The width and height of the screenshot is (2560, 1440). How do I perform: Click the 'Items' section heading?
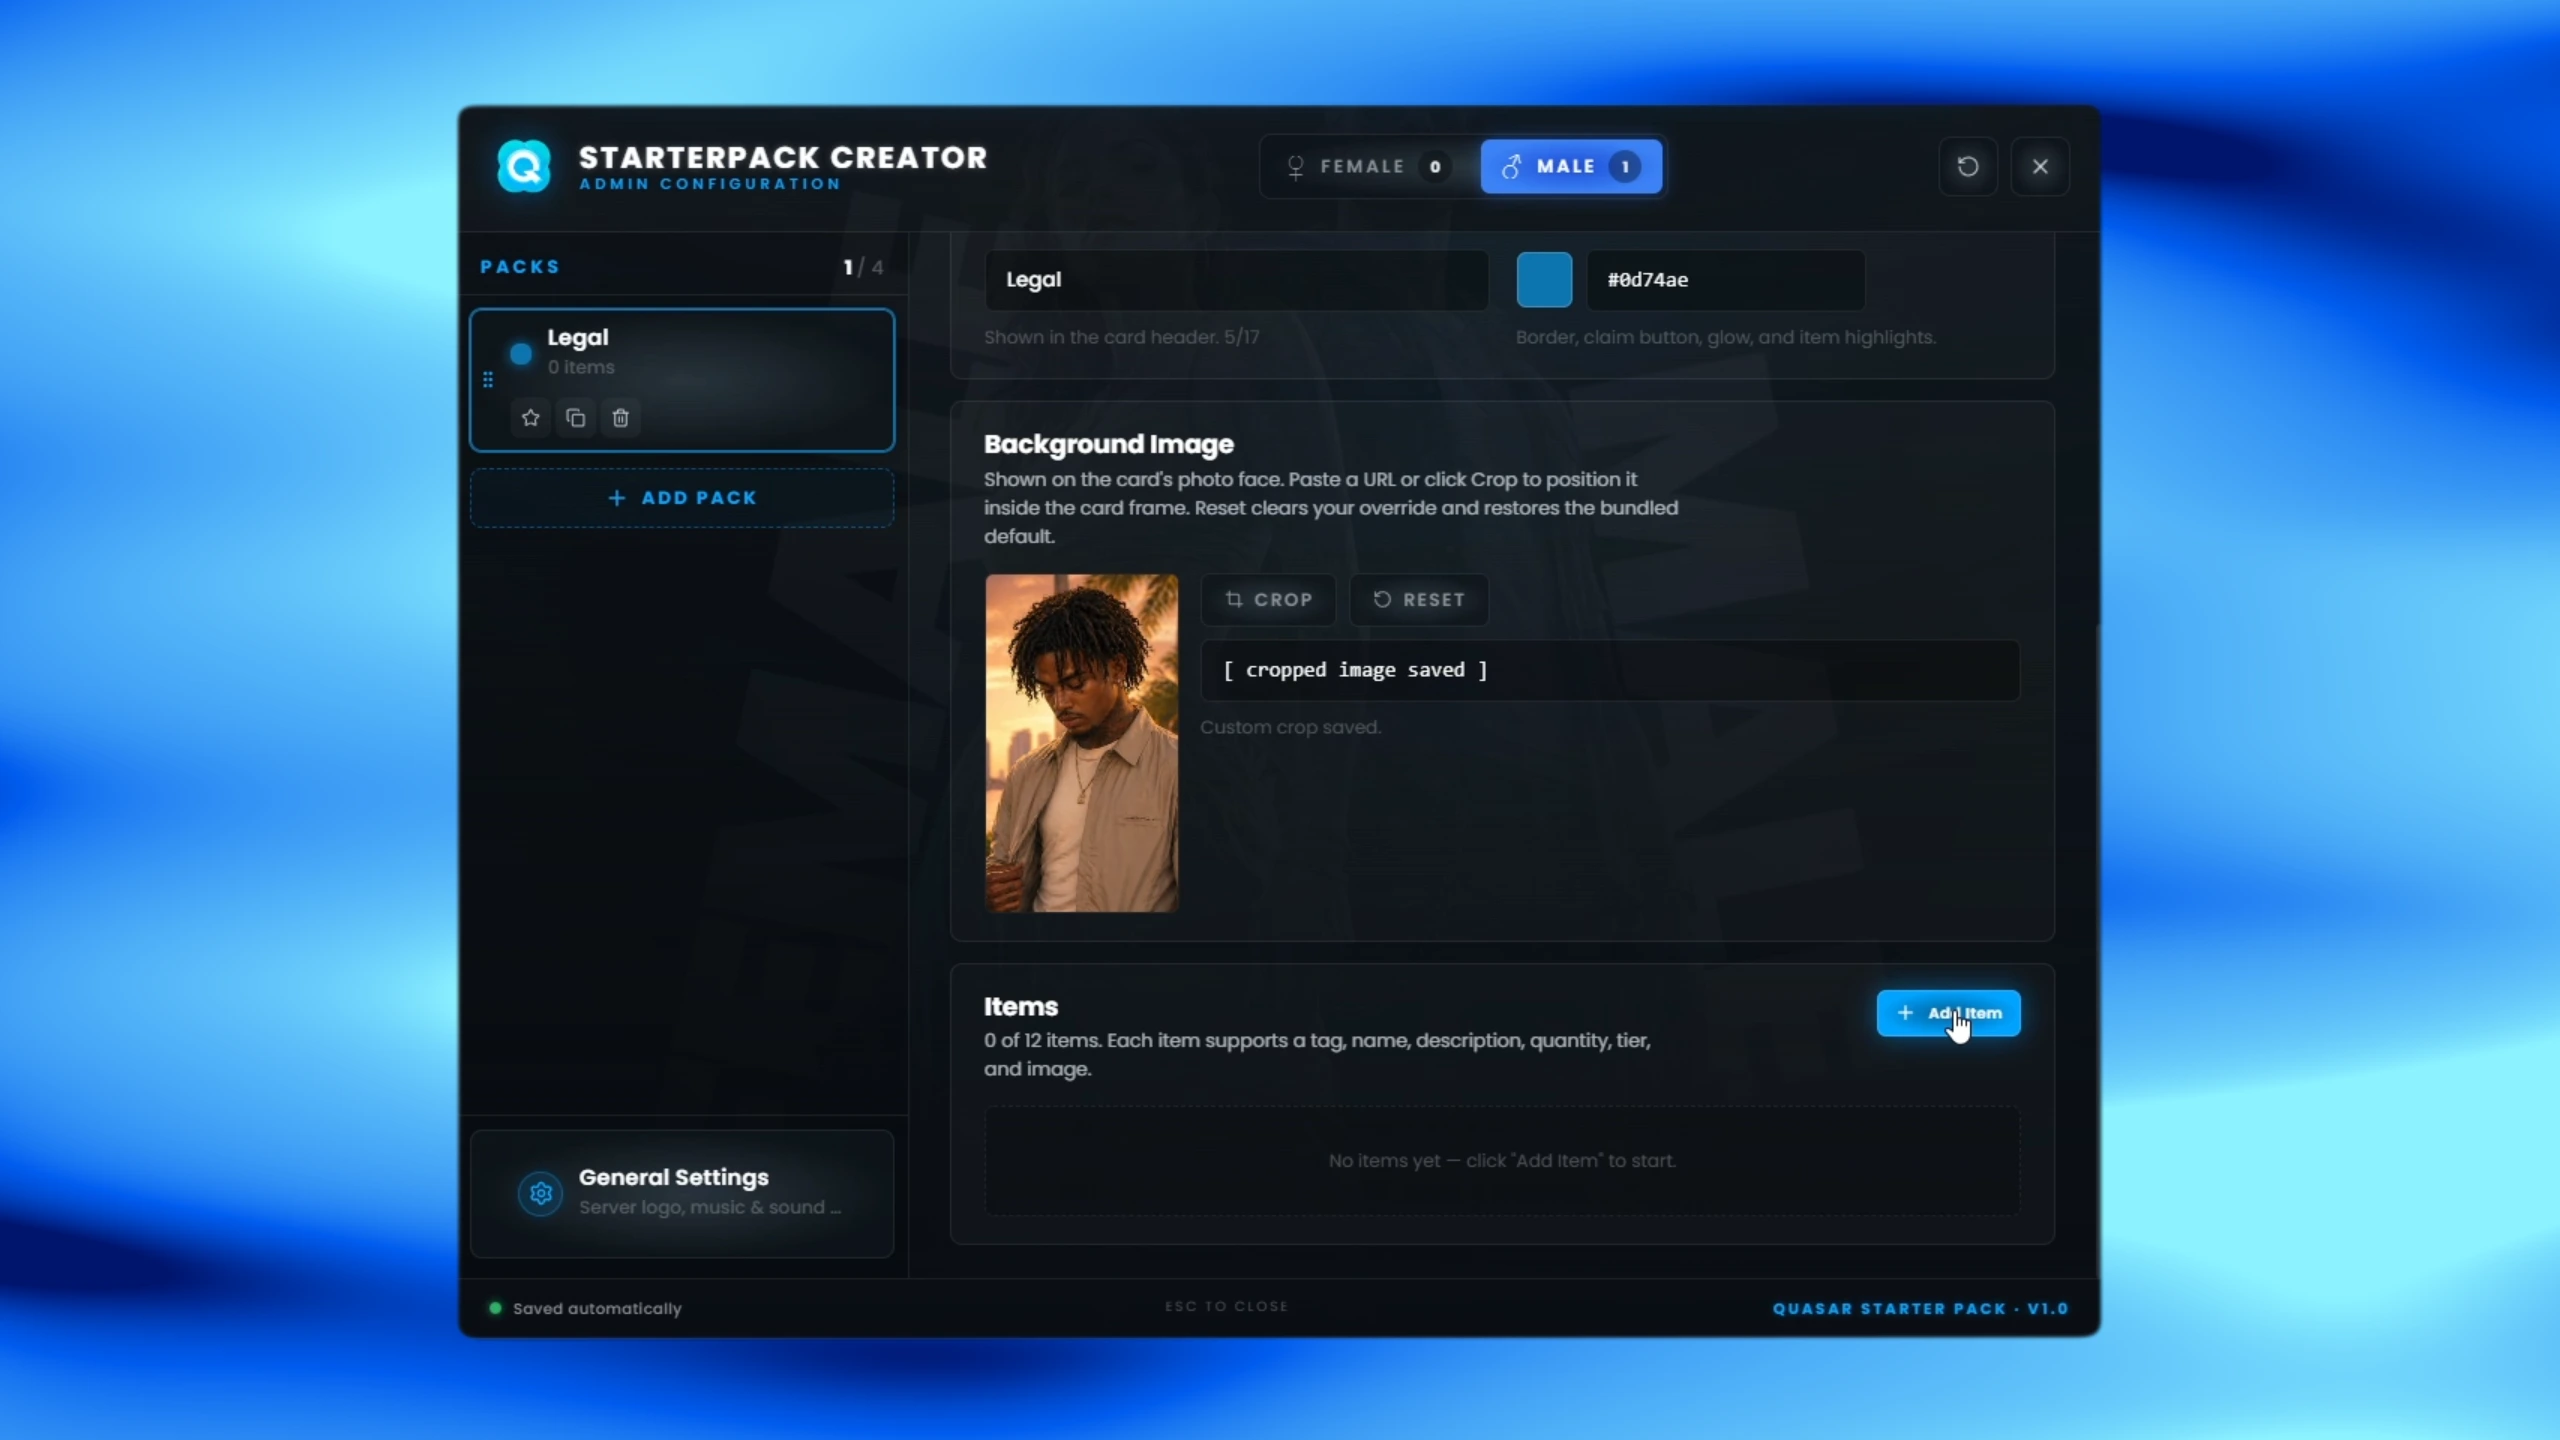coord(1020,1006)
